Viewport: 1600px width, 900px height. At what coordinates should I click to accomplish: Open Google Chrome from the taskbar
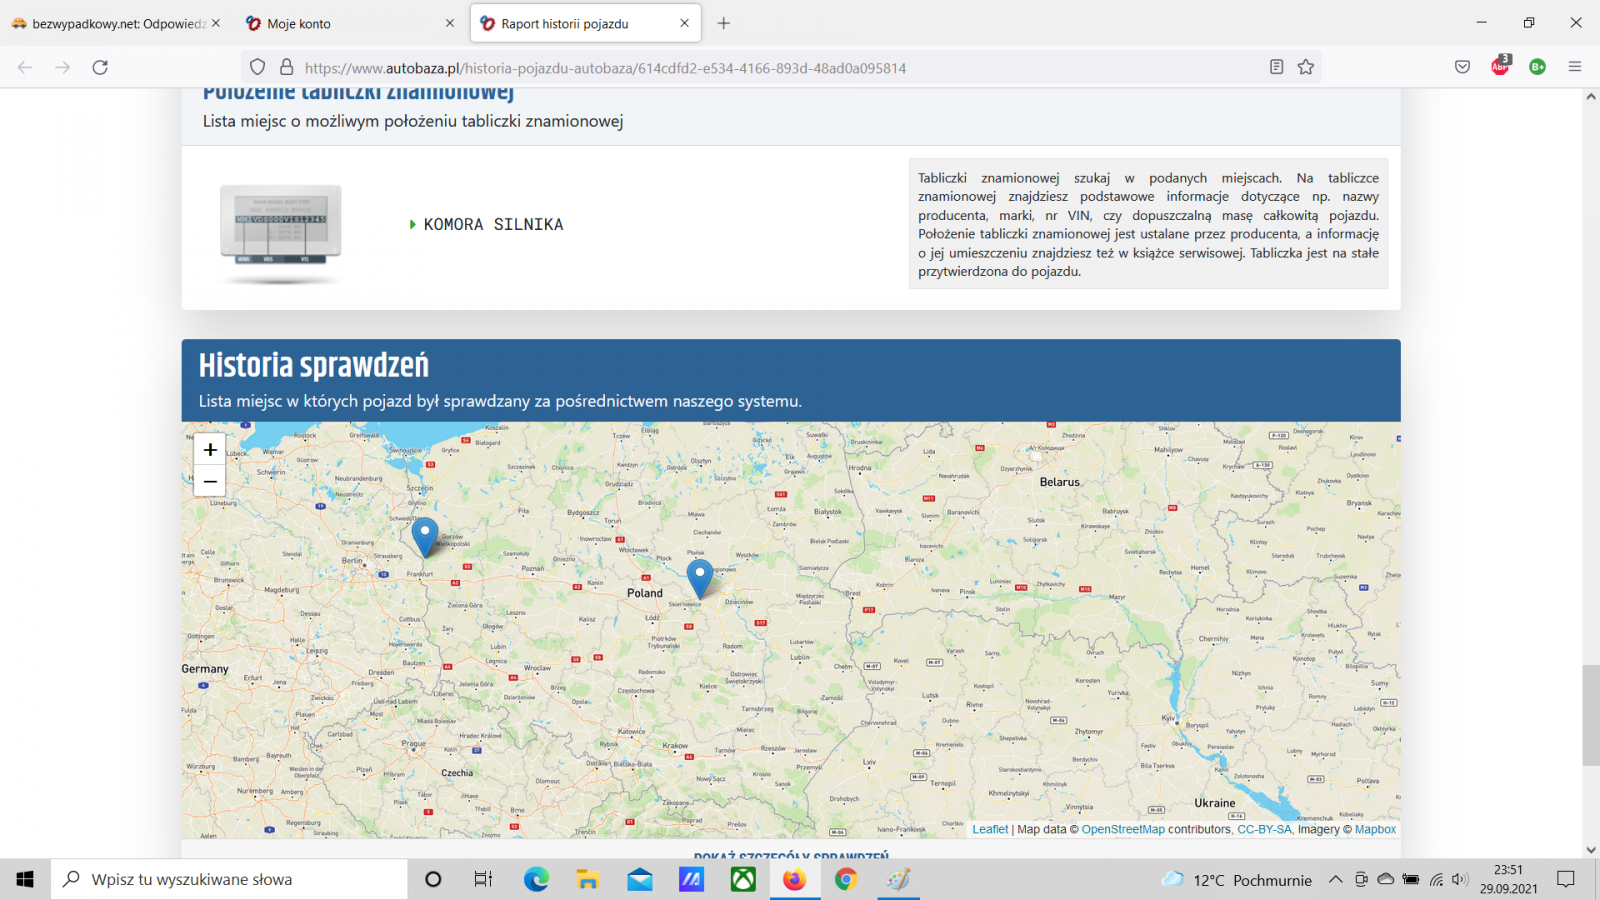coord(846,880)
